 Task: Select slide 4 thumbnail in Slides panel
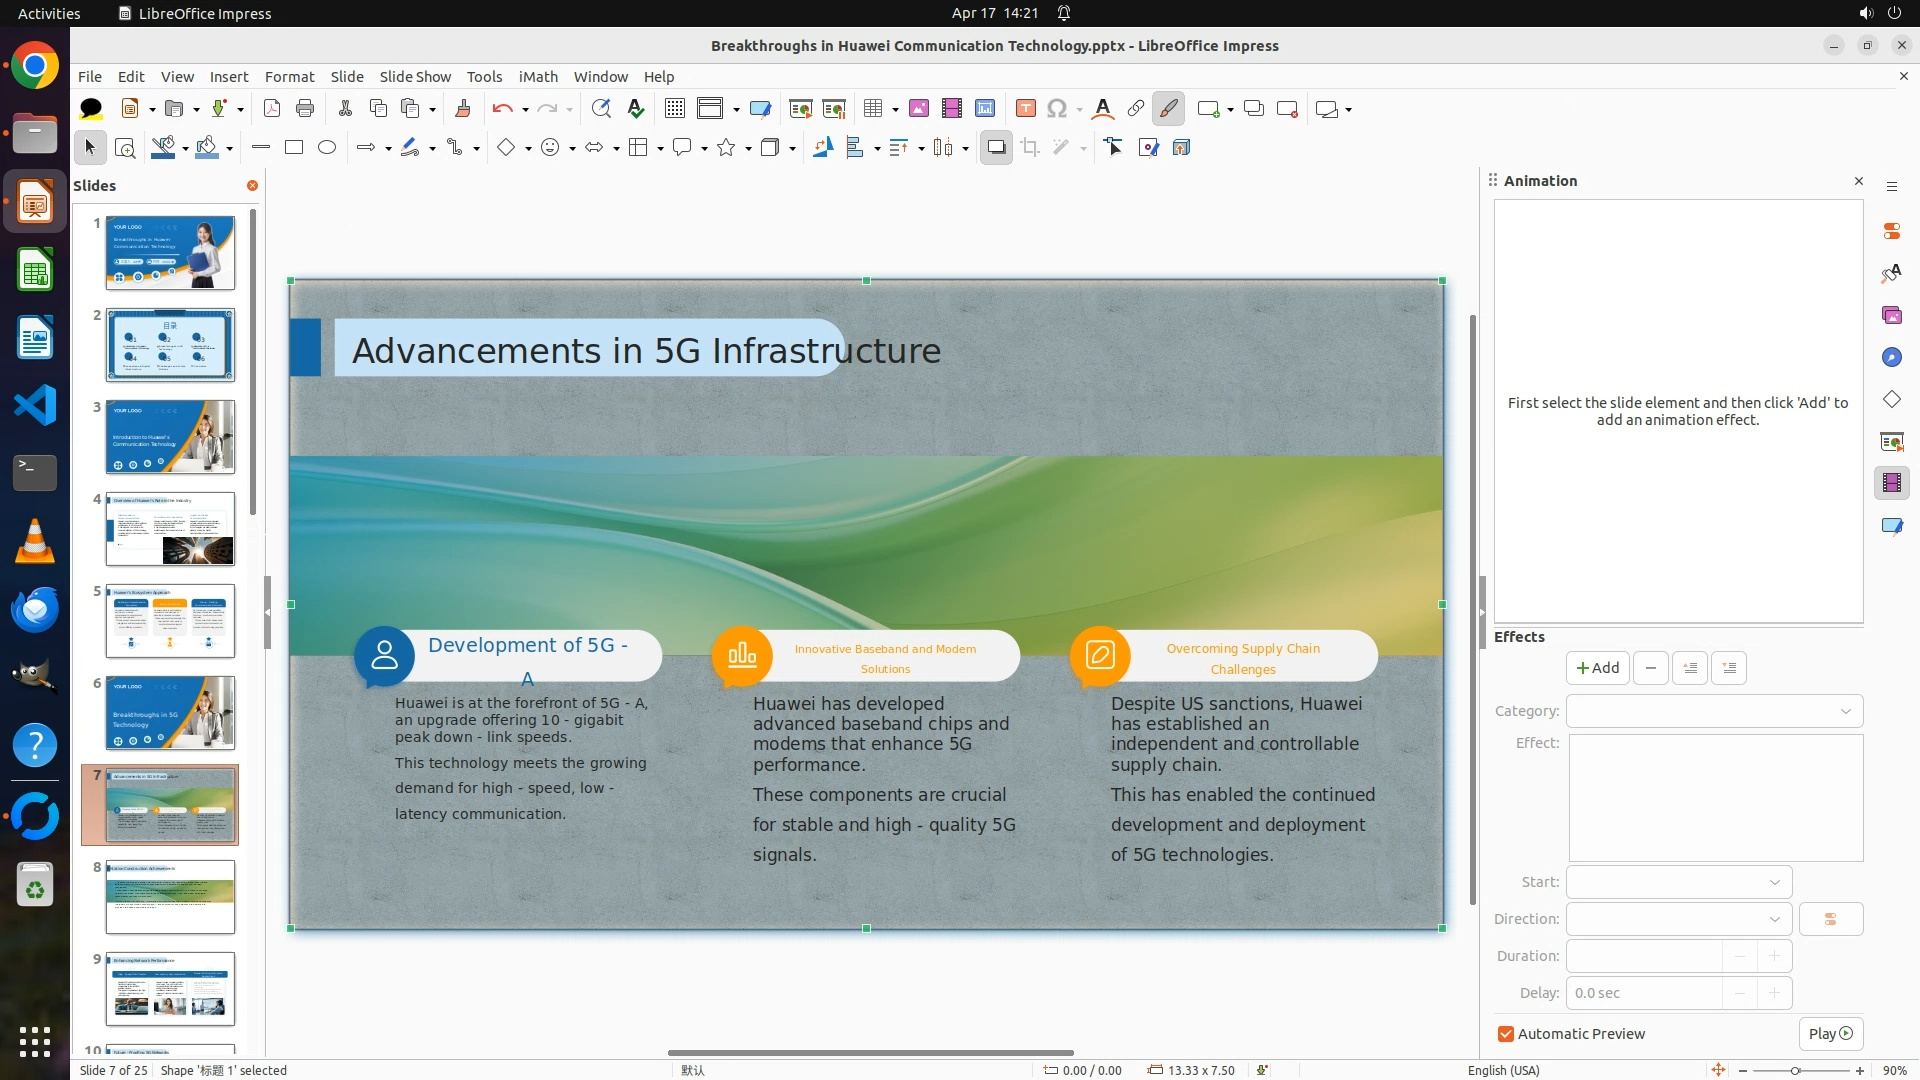click(170, 529)
